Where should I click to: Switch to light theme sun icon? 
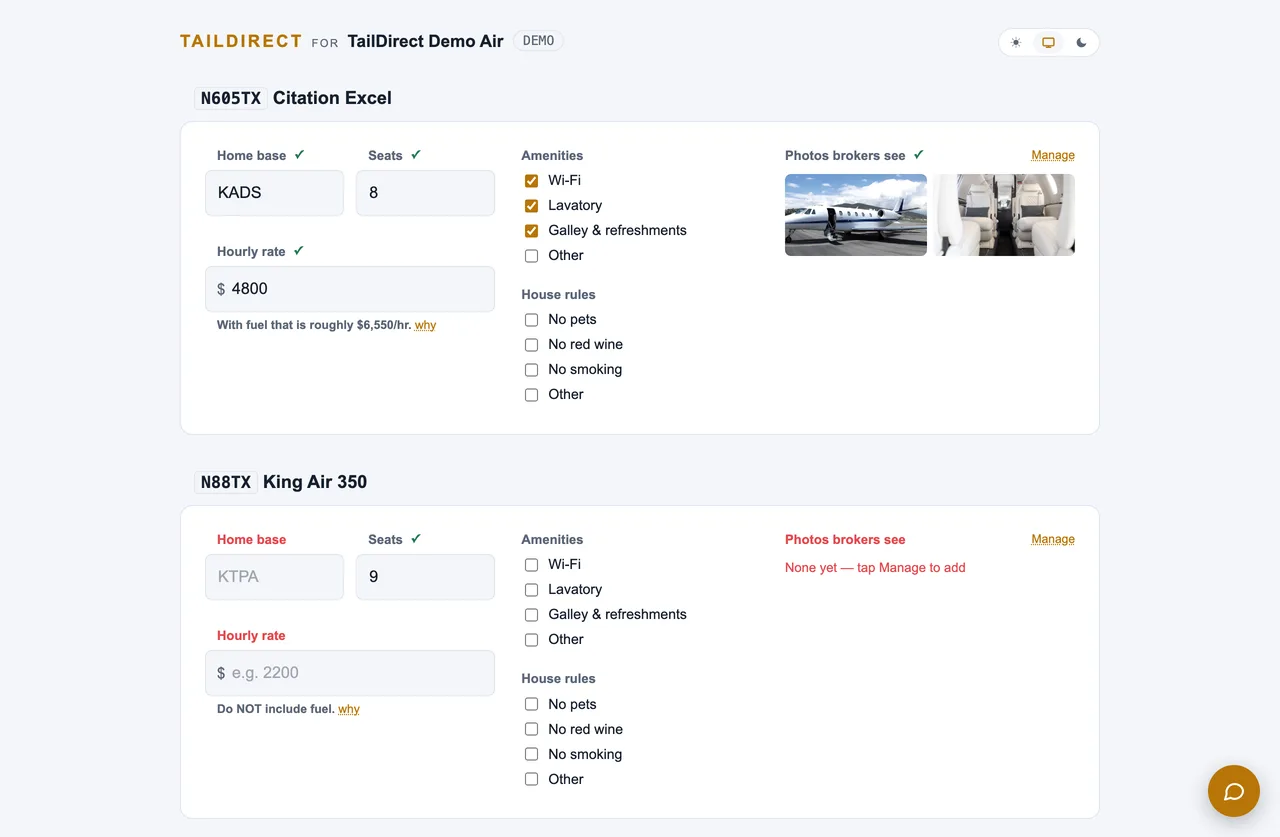coord(1016,43)
